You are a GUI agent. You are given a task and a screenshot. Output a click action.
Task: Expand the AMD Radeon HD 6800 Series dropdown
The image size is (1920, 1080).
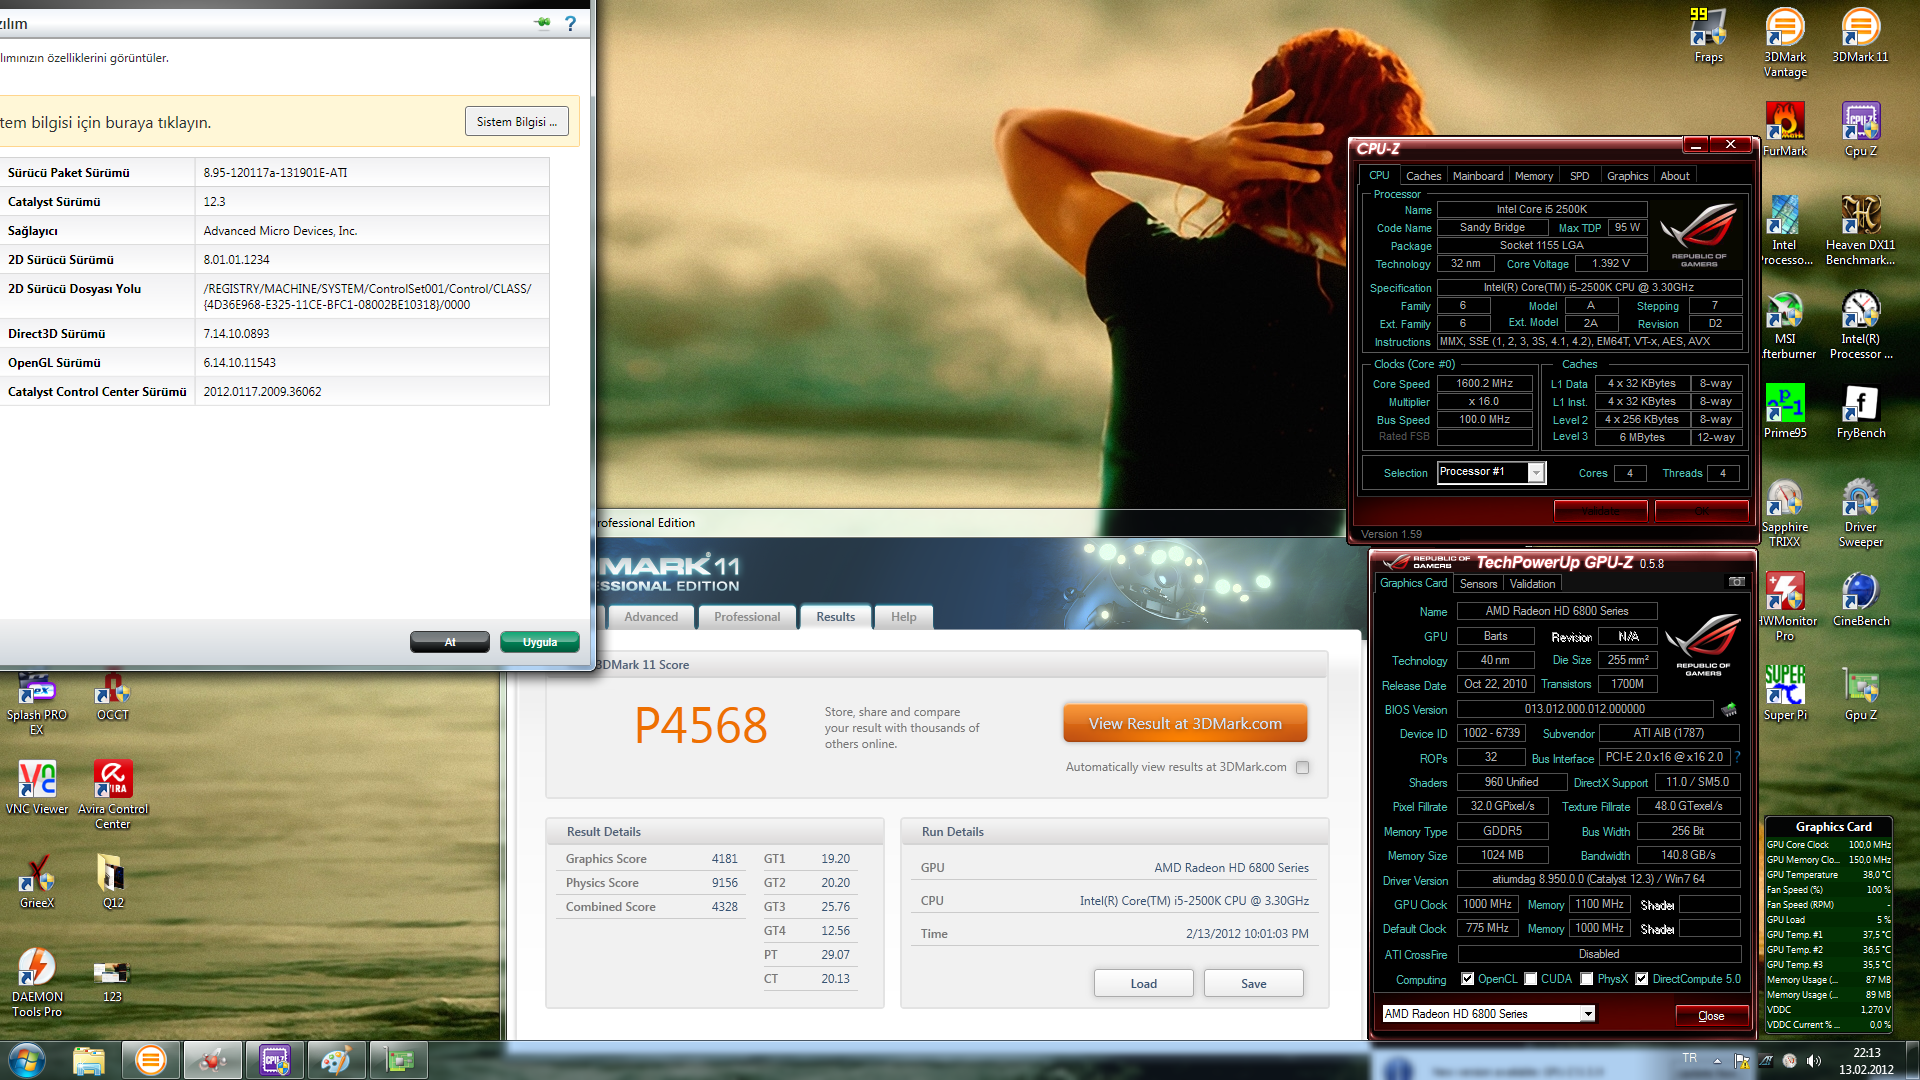click(x=1587, y=1014)
